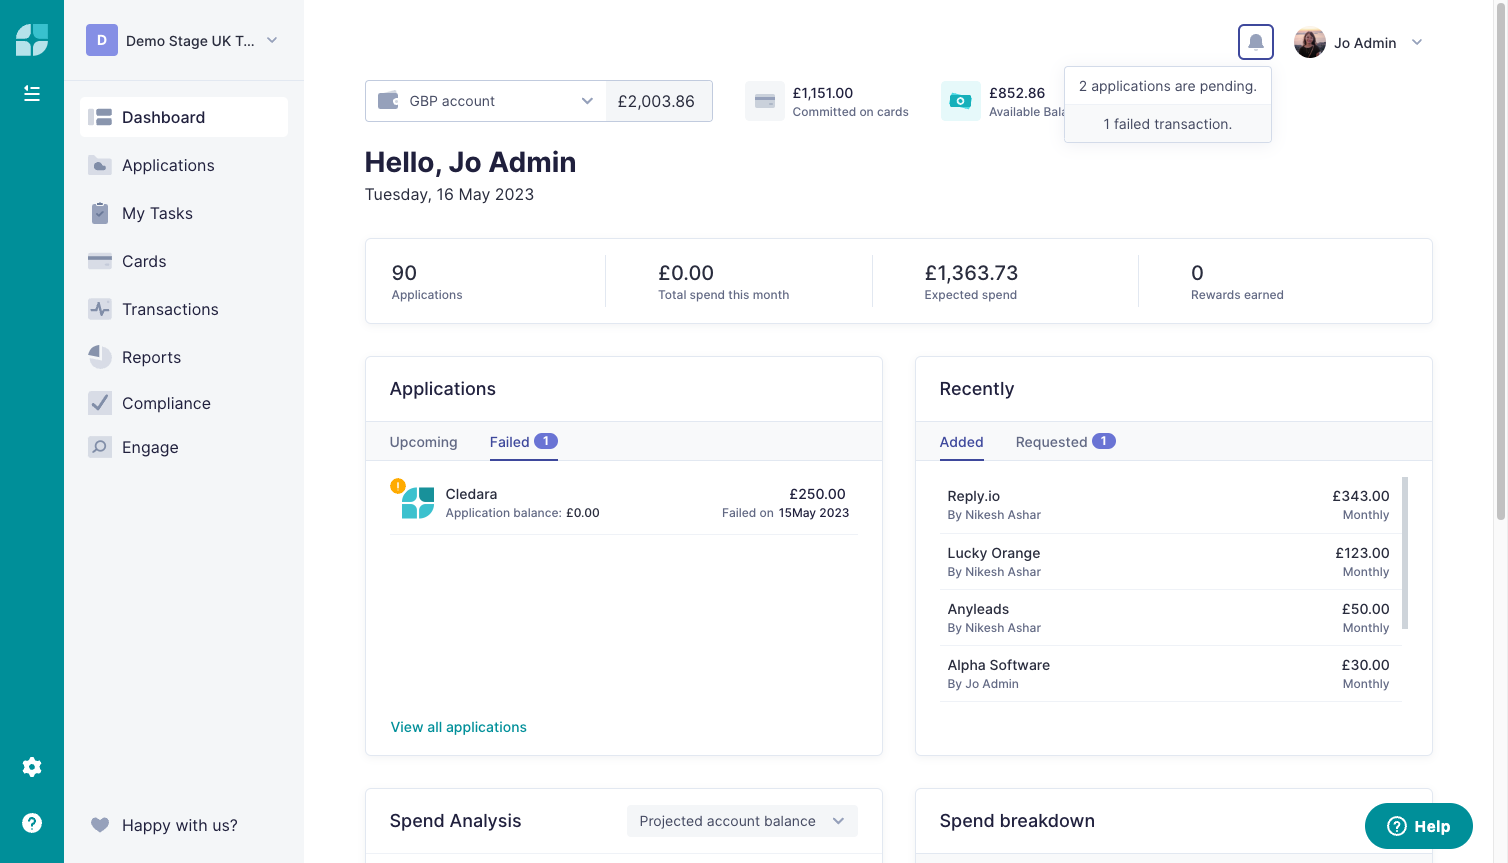
Task: Click the Recently list scrollbar
Action: click(1405, 553)
